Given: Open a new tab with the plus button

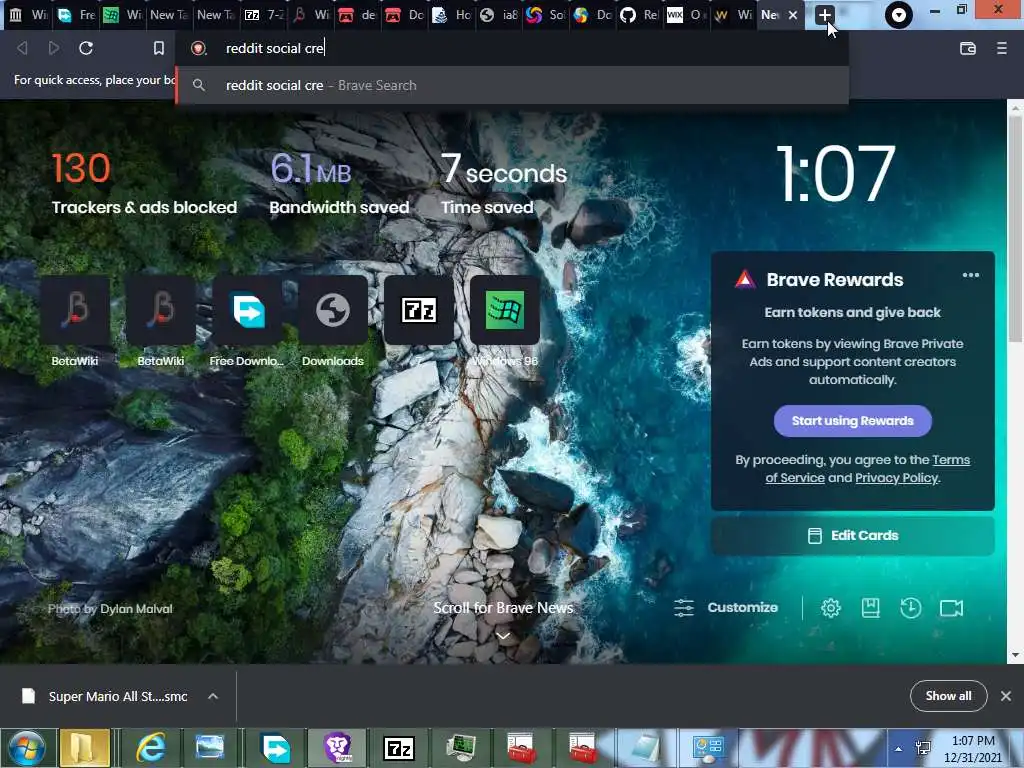Looking at the screenshot, I should click(x=824, y=15).
